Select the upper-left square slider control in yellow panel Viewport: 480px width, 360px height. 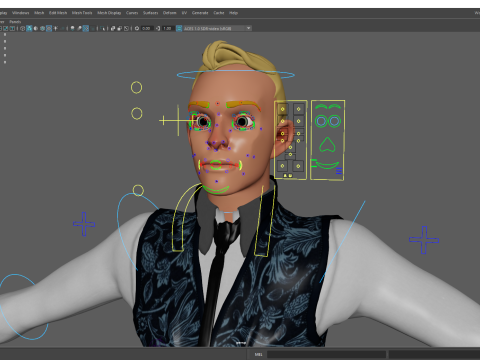(x=283, y=109)
